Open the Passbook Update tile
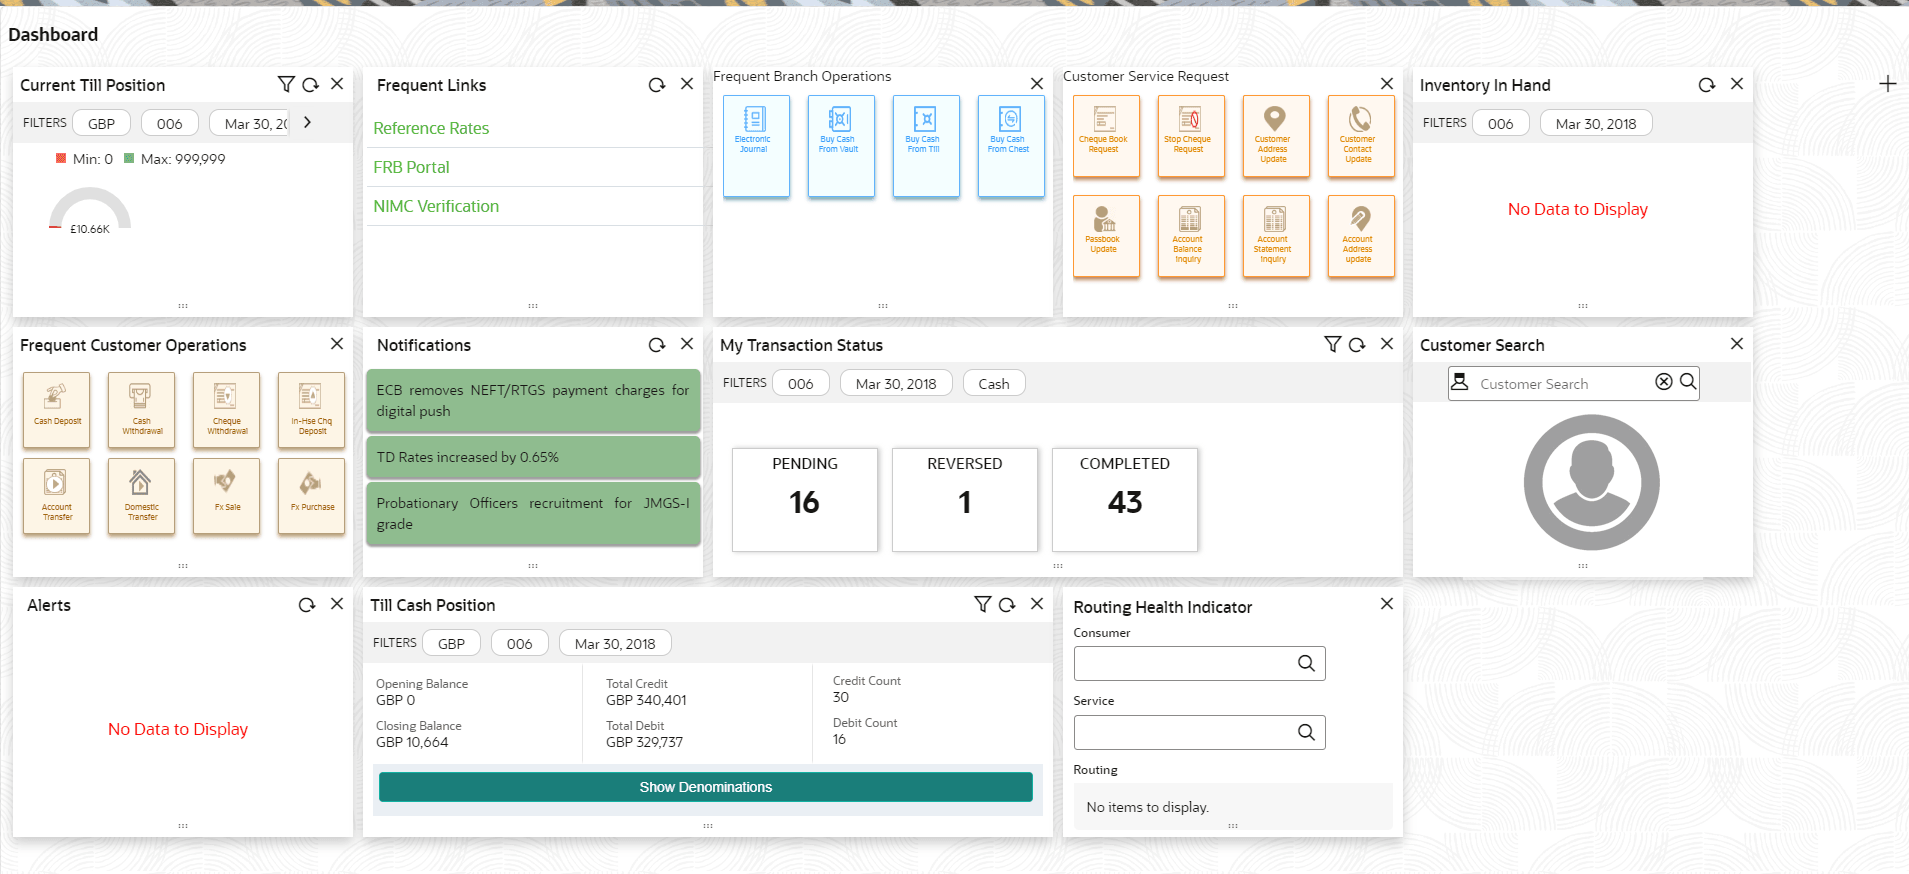The image size is (1909, 874). tap(1105, 236)
